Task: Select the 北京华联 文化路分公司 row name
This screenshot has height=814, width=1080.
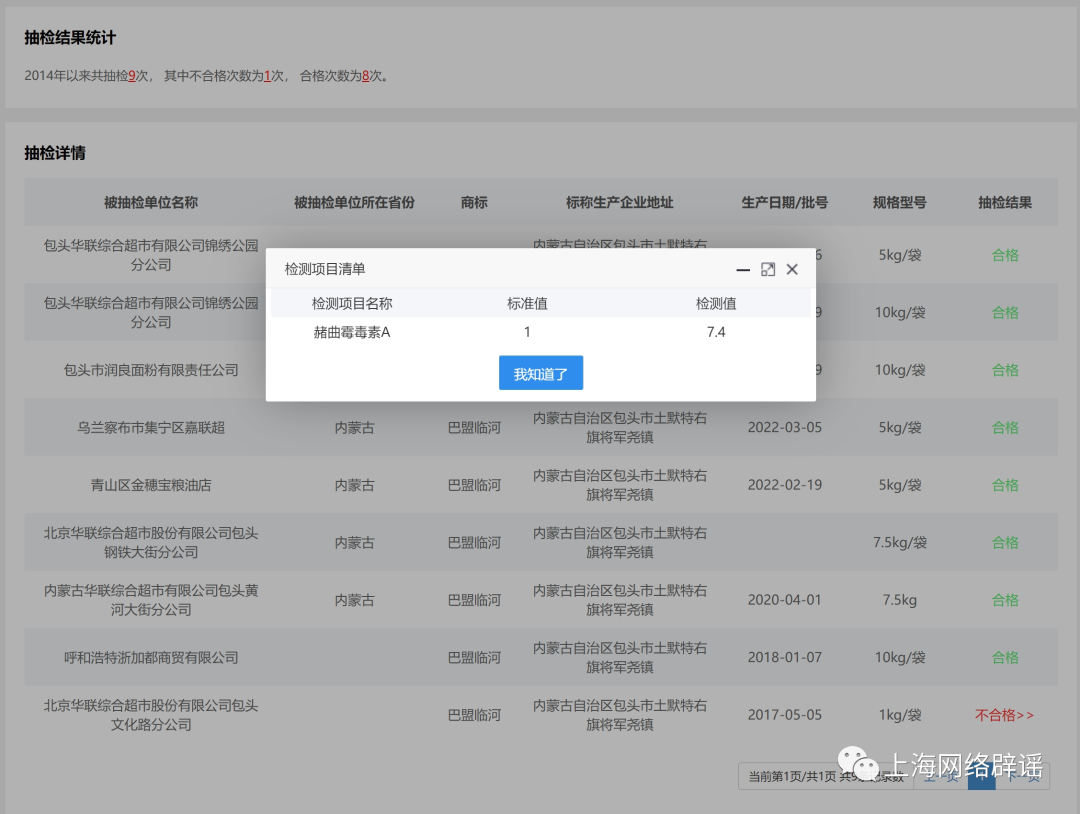Action: point(151,715)
